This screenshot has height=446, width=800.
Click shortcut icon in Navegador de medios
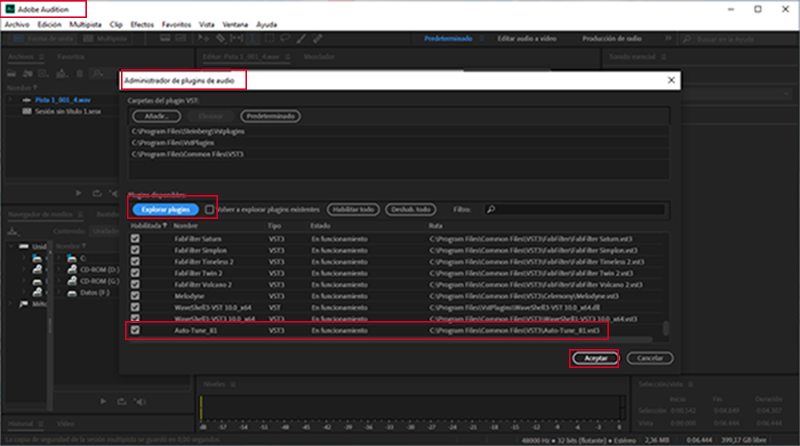[12, 232]
